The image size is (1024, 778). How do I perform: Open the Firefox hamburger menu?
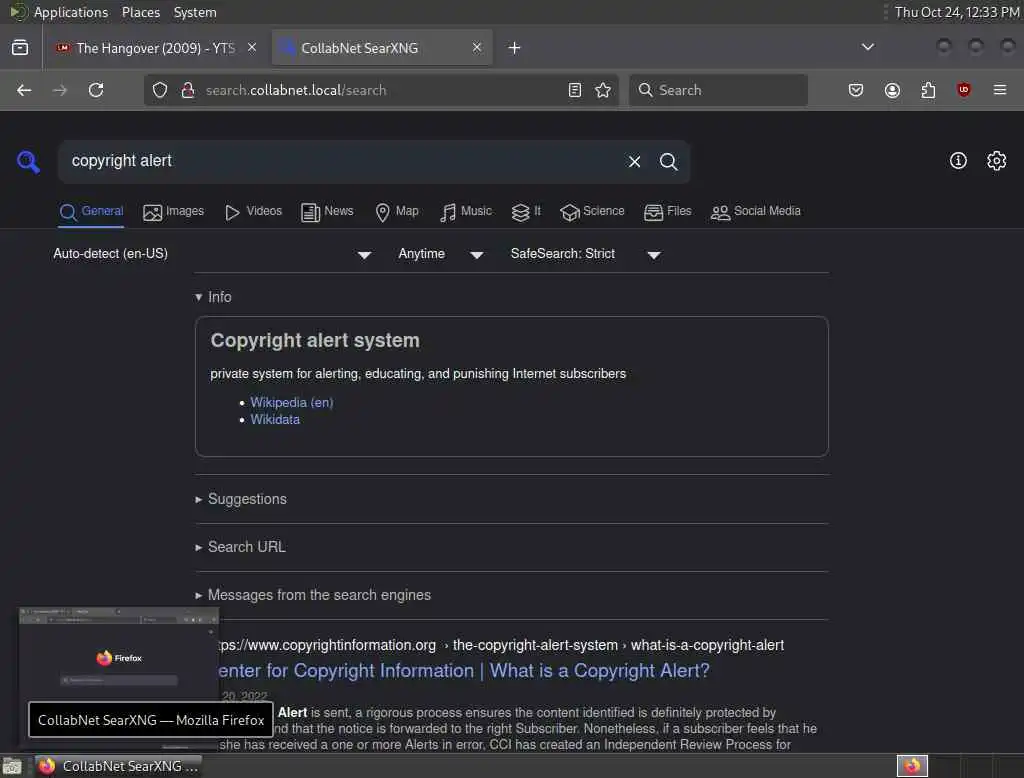coord(1000,90)
